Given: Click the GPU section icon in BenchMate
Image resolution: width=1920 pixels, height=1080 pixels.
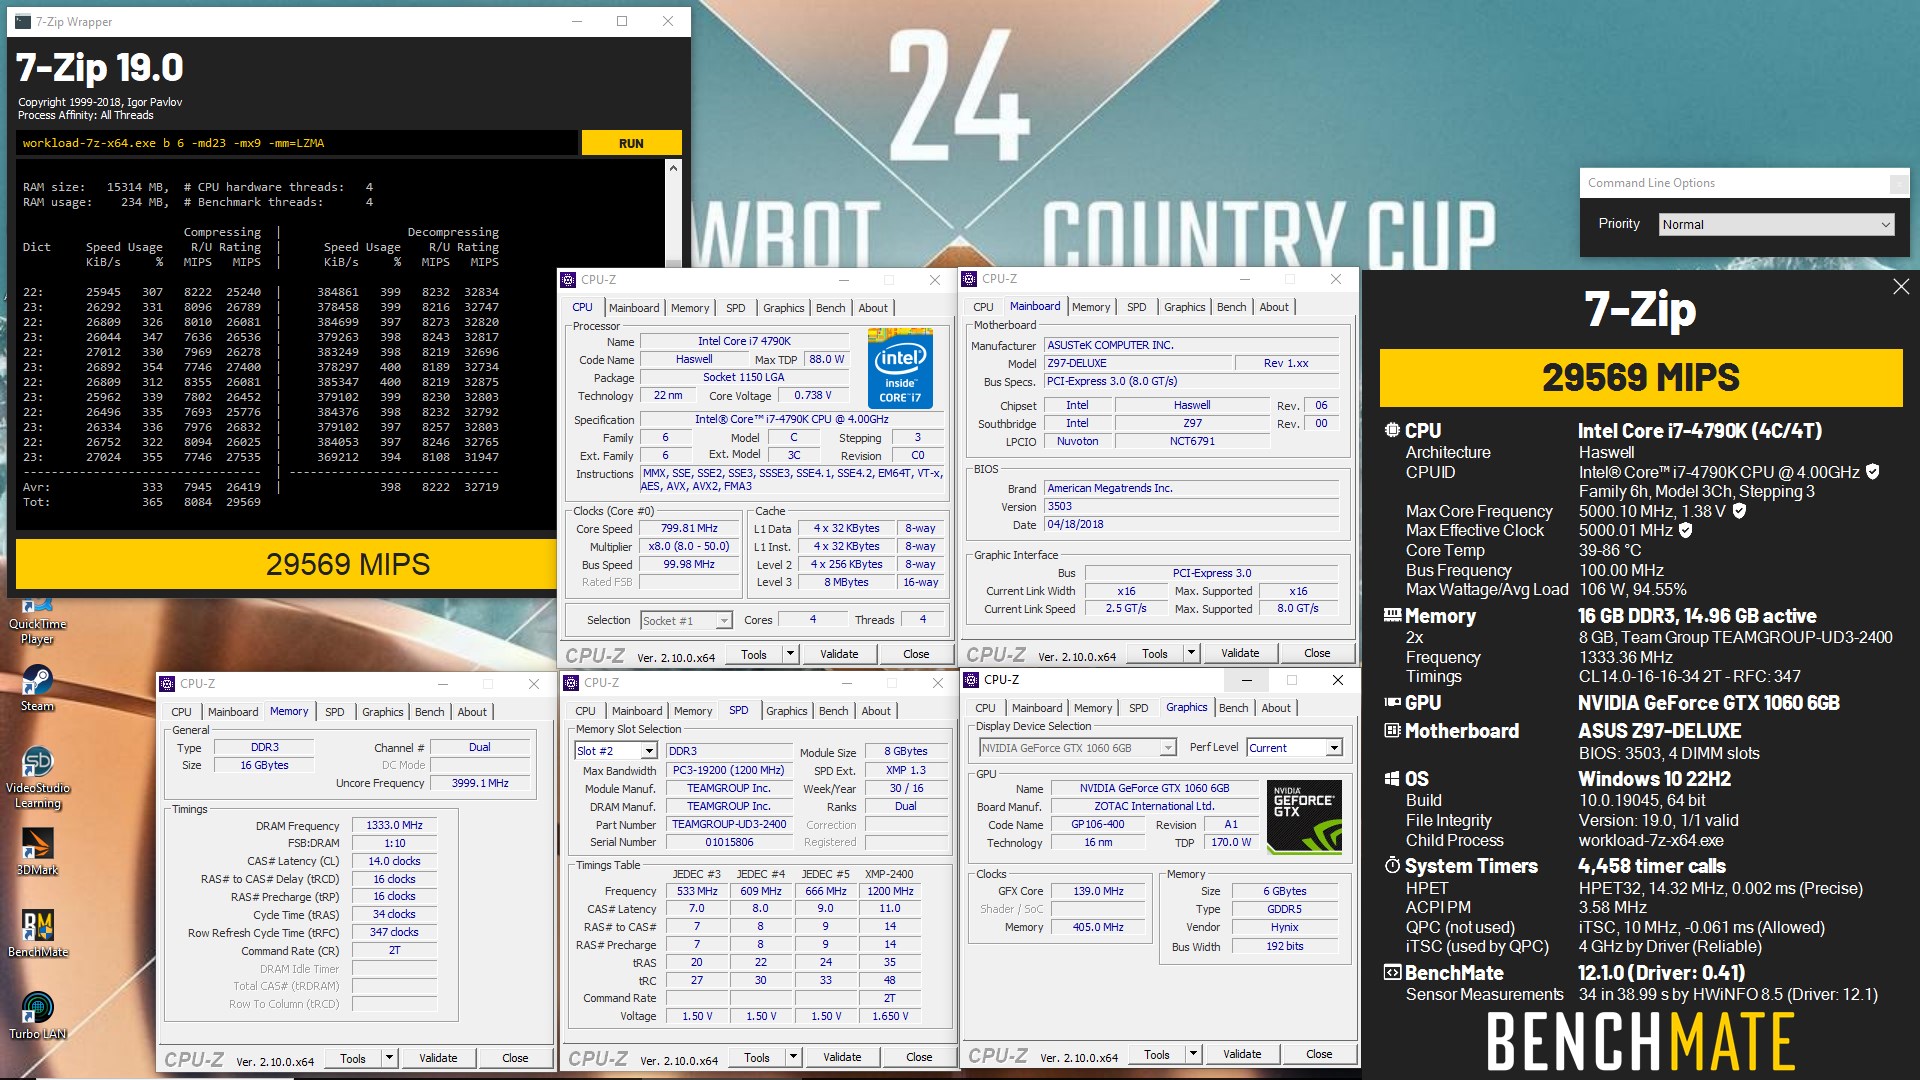Looking at the screenshot, I should coord(1392,702).
